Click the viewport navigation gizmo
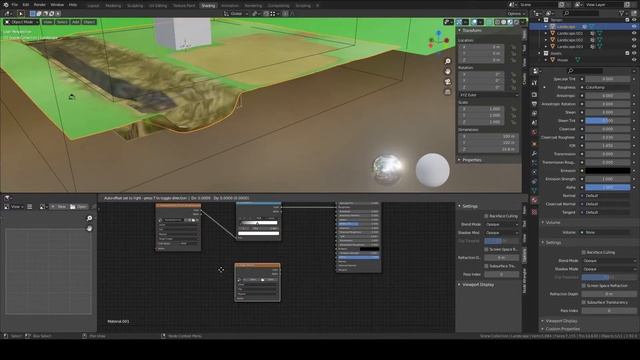The width and height of the screenshot is (640, 360). (439, 40)
